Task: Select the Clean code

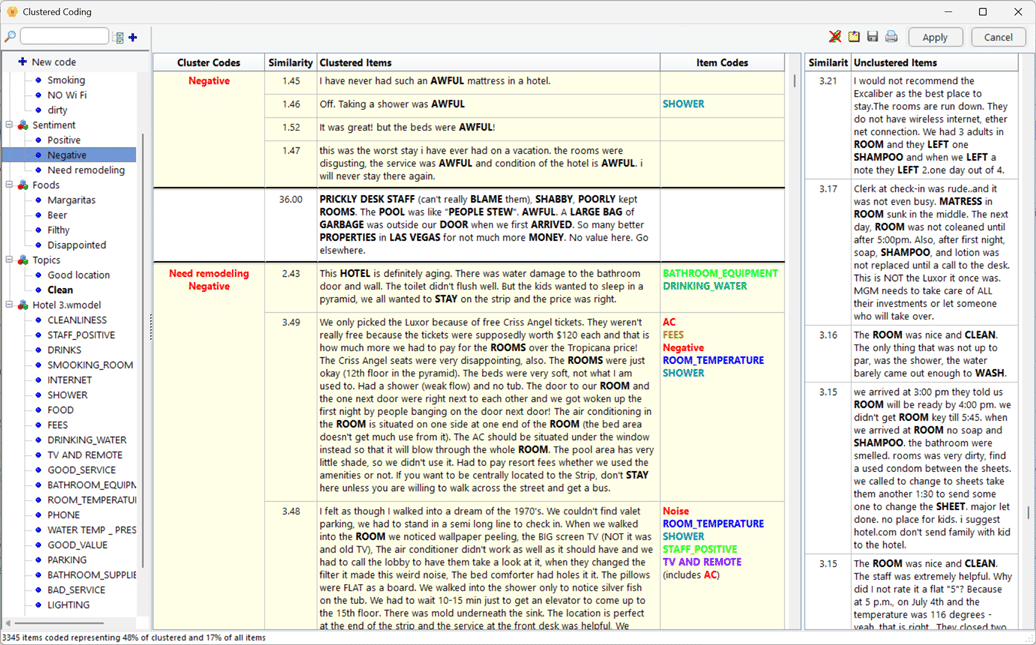Action: point(60,290)
